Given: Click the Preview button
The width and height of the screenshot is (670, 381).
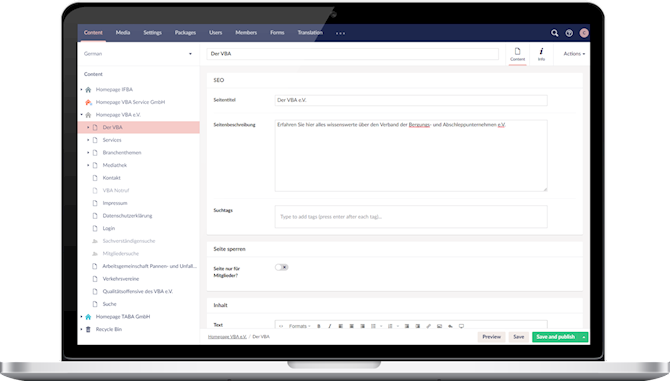Looking at the screenshot, I should pos(491,337).
